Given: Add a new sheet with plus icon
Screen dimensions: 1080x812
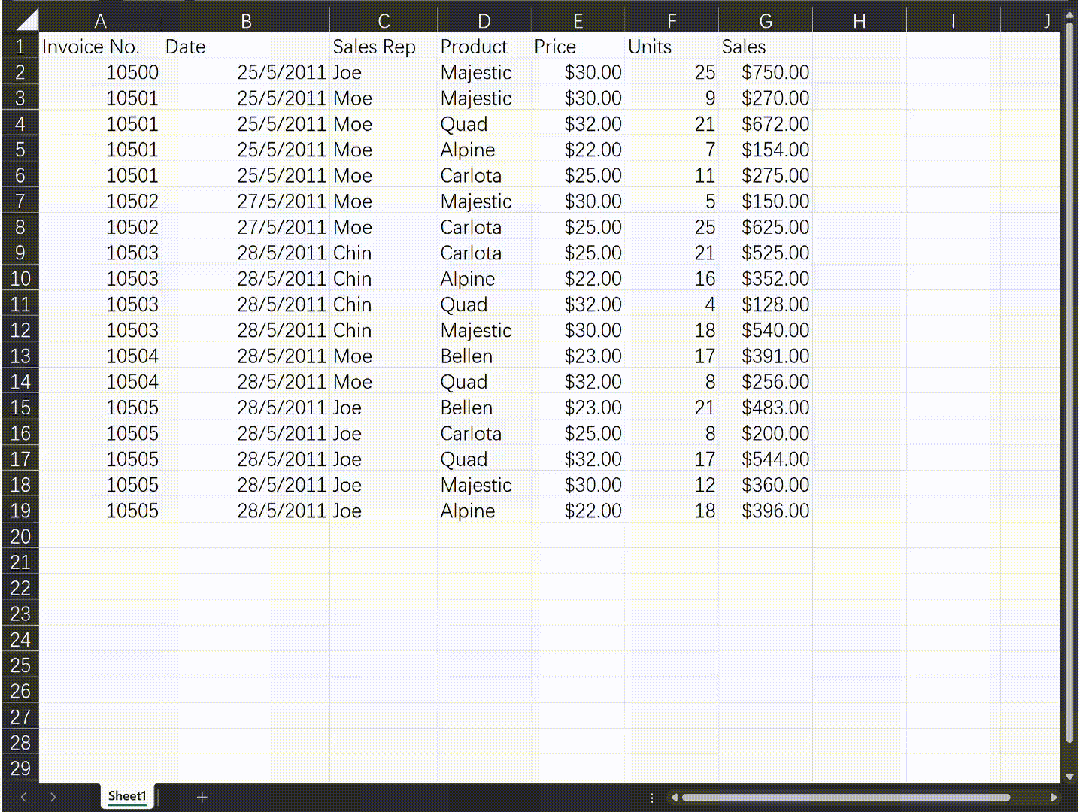Looking at the screenshot, I should point(202,796).
